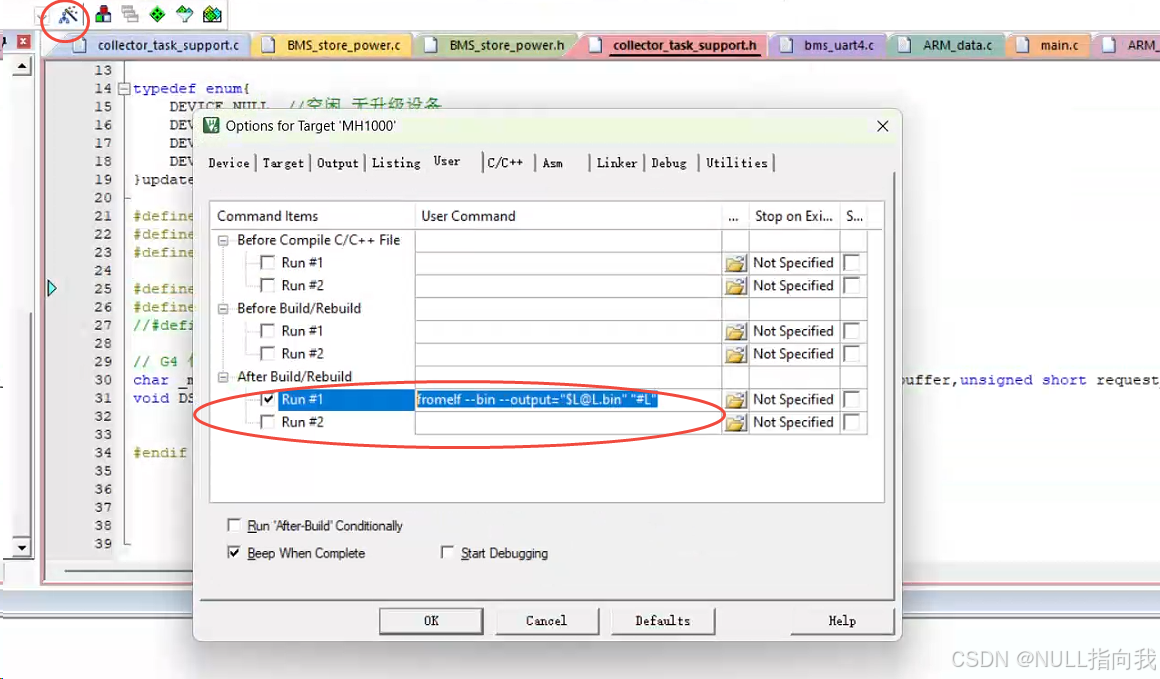
Task: Click the side panel scroll down arrow
Action: point(22,548)
